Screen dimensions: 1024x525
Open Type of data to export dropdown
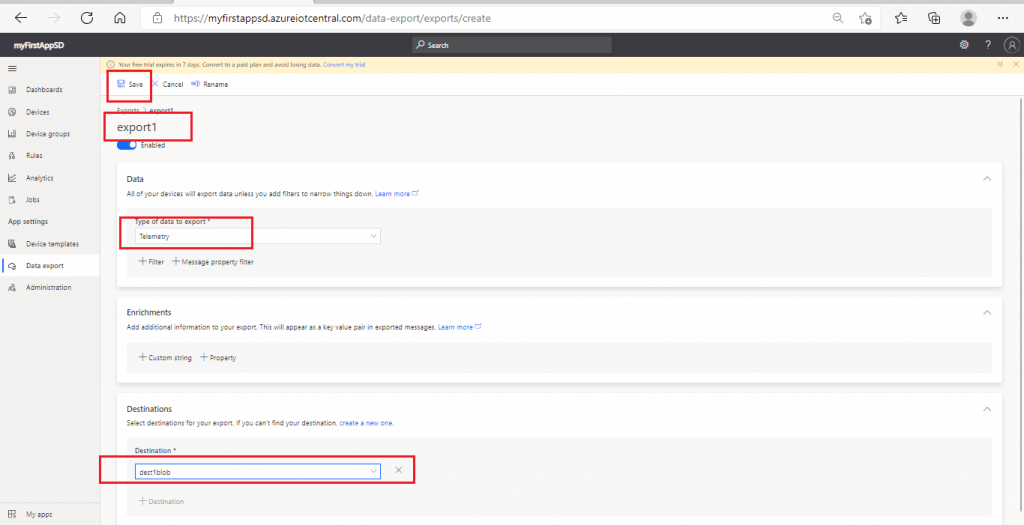coord(258,236)
